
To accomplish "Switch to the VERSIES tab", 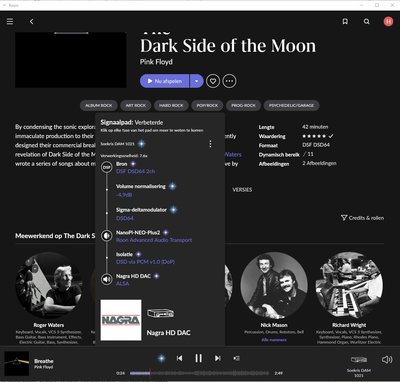I will pyautogui.click(x=242, y=190).
